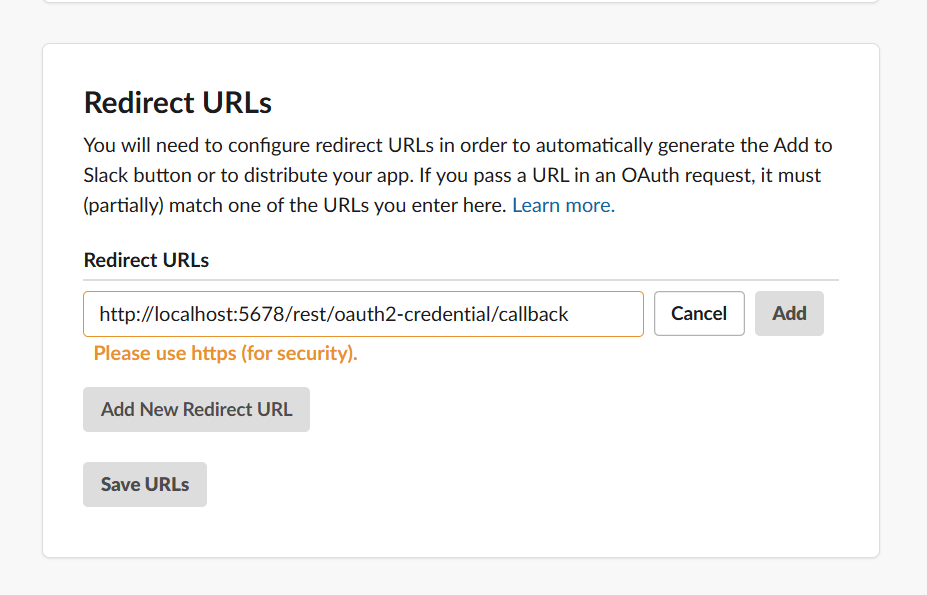Screen dimensions: 927x595
Task: Click Save URLs to store changes
Action: (x=144, y=484)
